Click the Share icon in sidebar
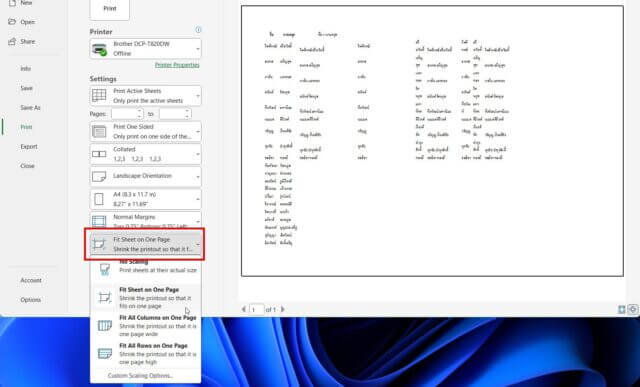640x387 pixels. pos(12,41)
